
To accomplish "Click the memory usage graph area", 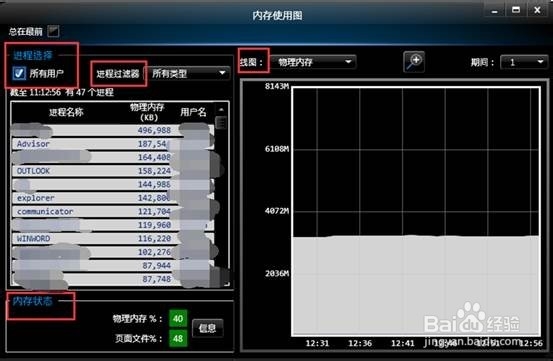I will click(416, 212).
